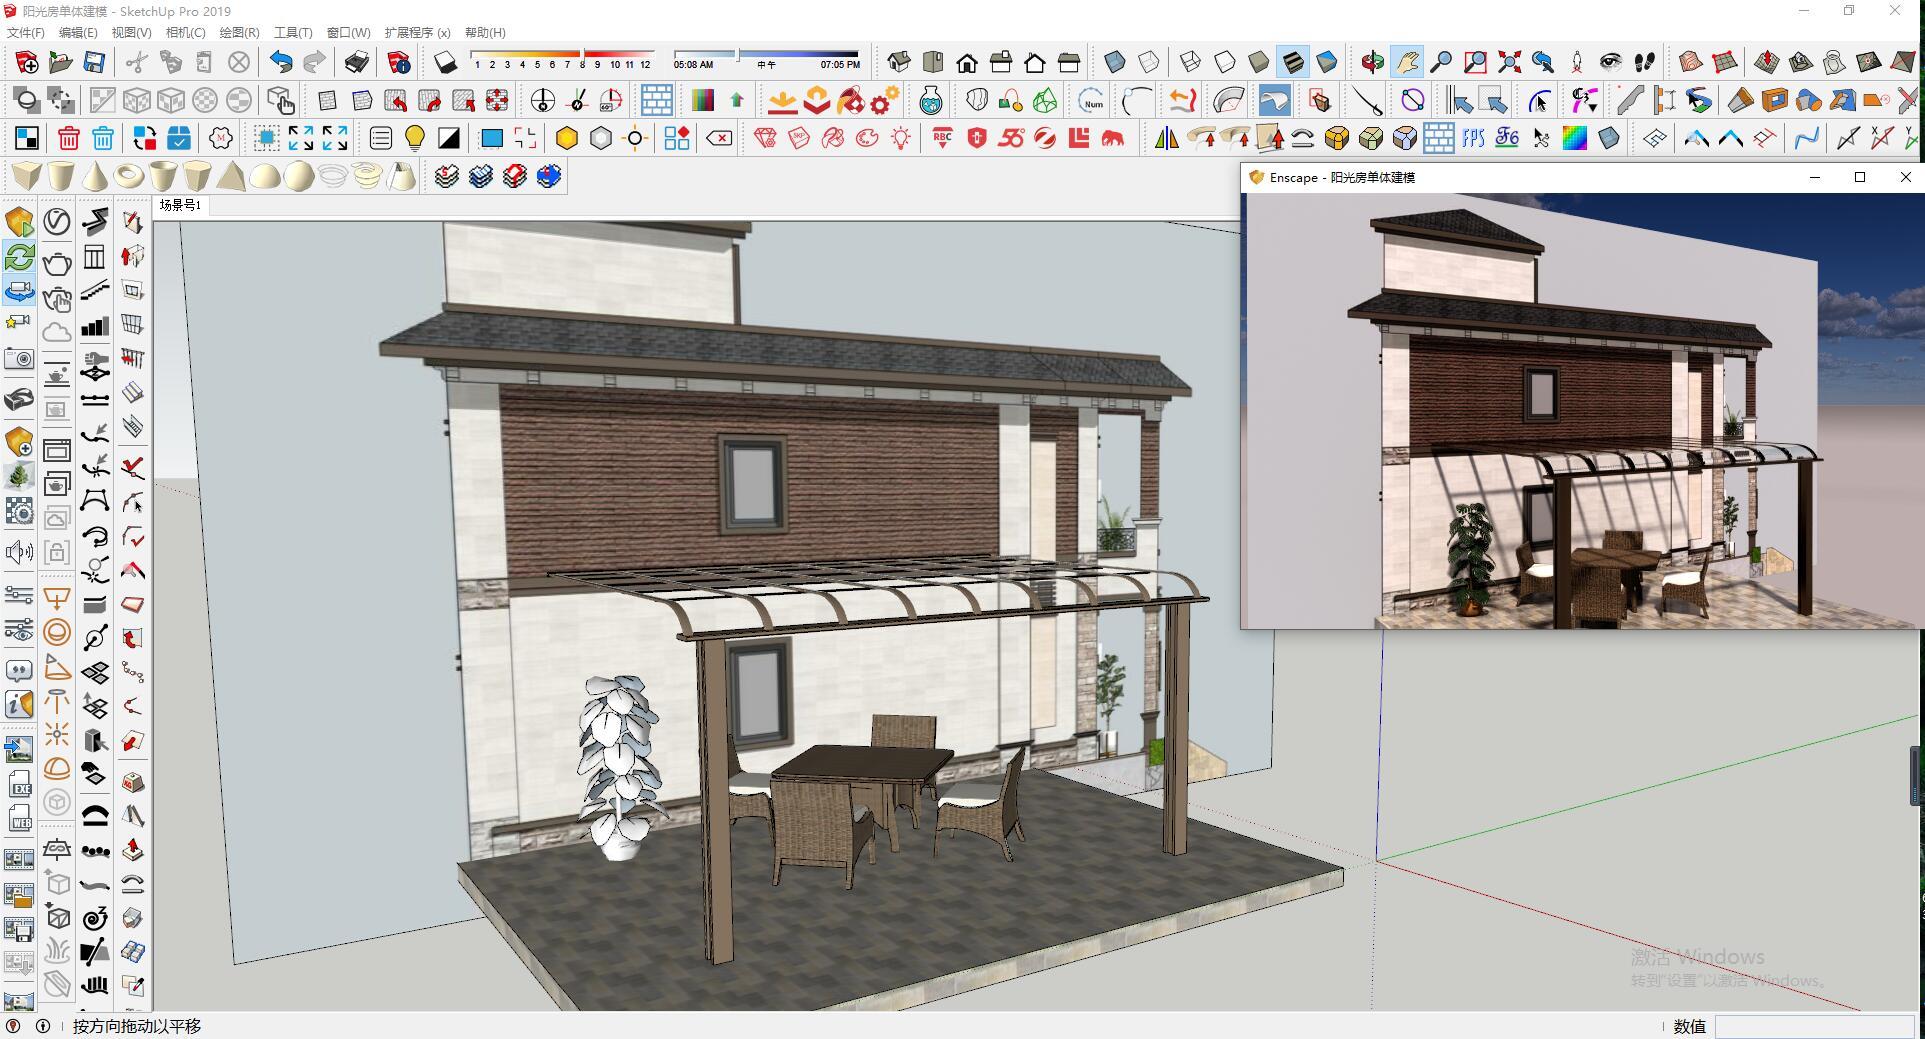This screenshot has width=1925, height=1039.
Task: Activate the Look Around eye tool
Action: (x=1612, y=62)
